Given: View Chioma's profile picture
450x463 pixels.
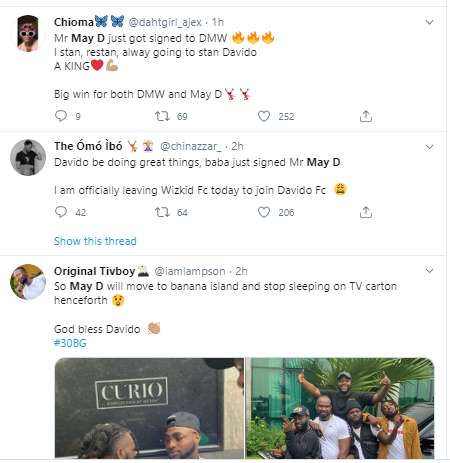Looking at the screenshot, I should click(x=28, y=33).
